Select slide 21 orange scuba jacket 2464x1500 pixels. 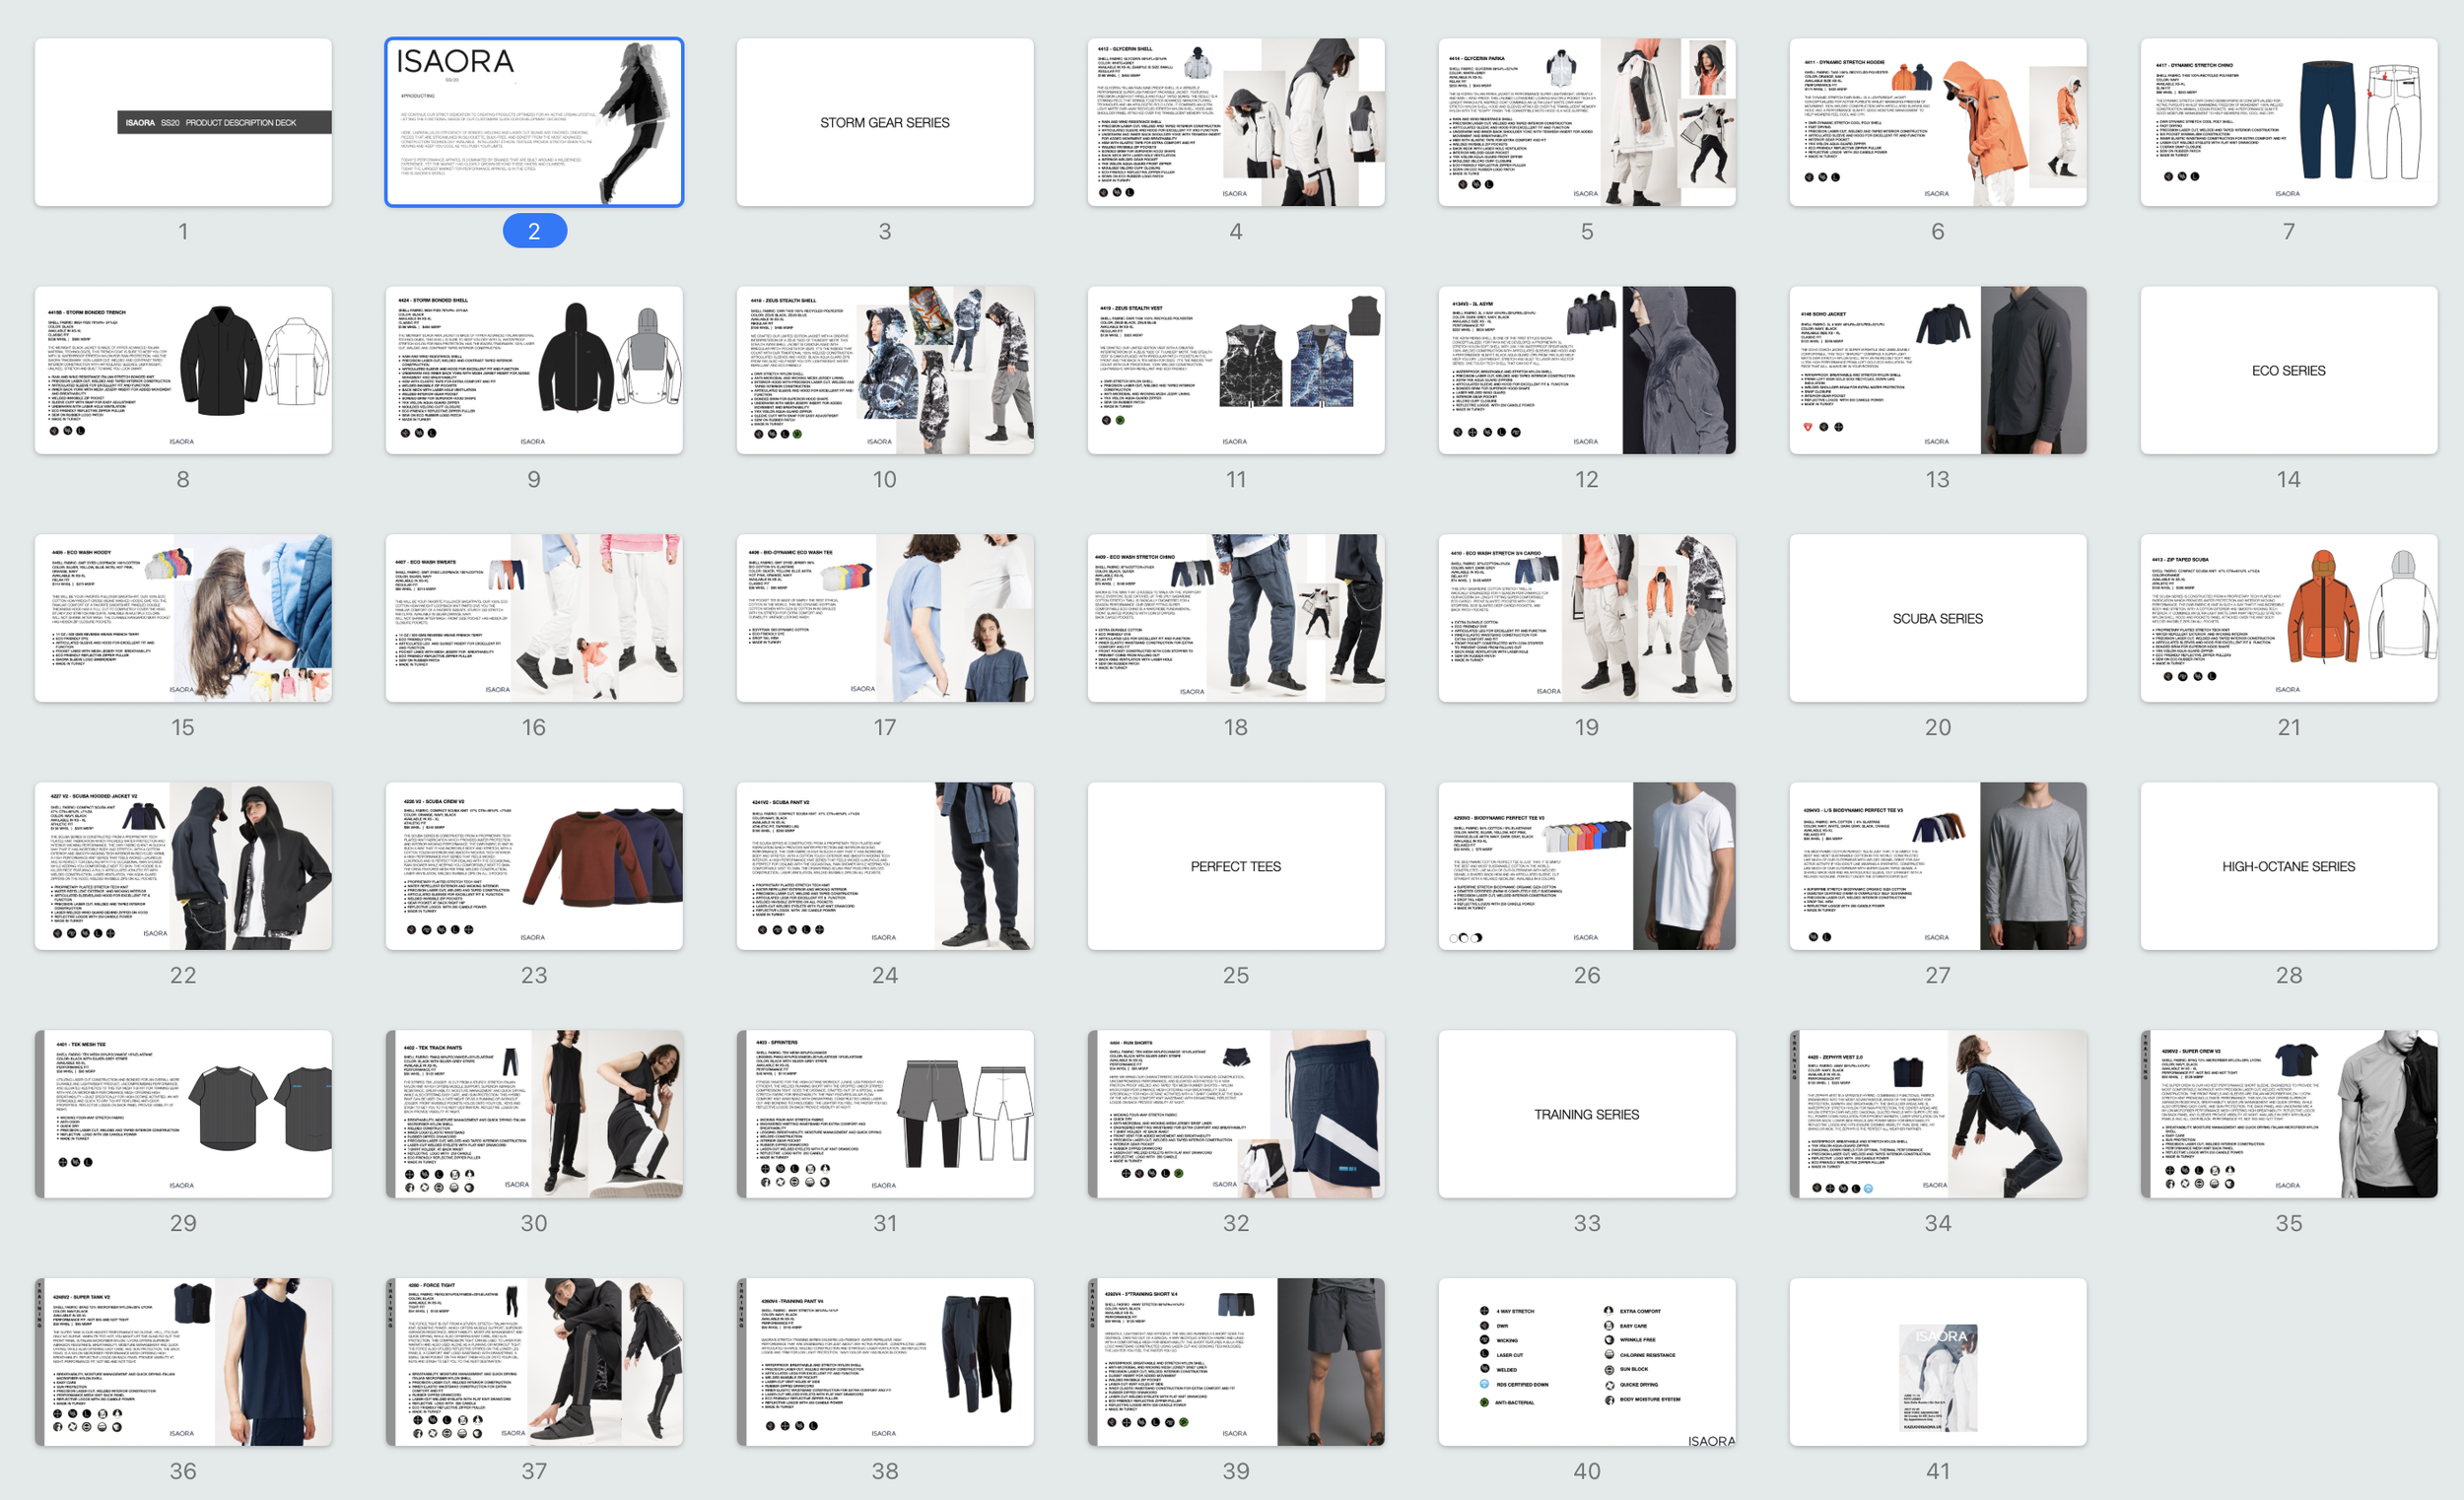(2288, 618)
